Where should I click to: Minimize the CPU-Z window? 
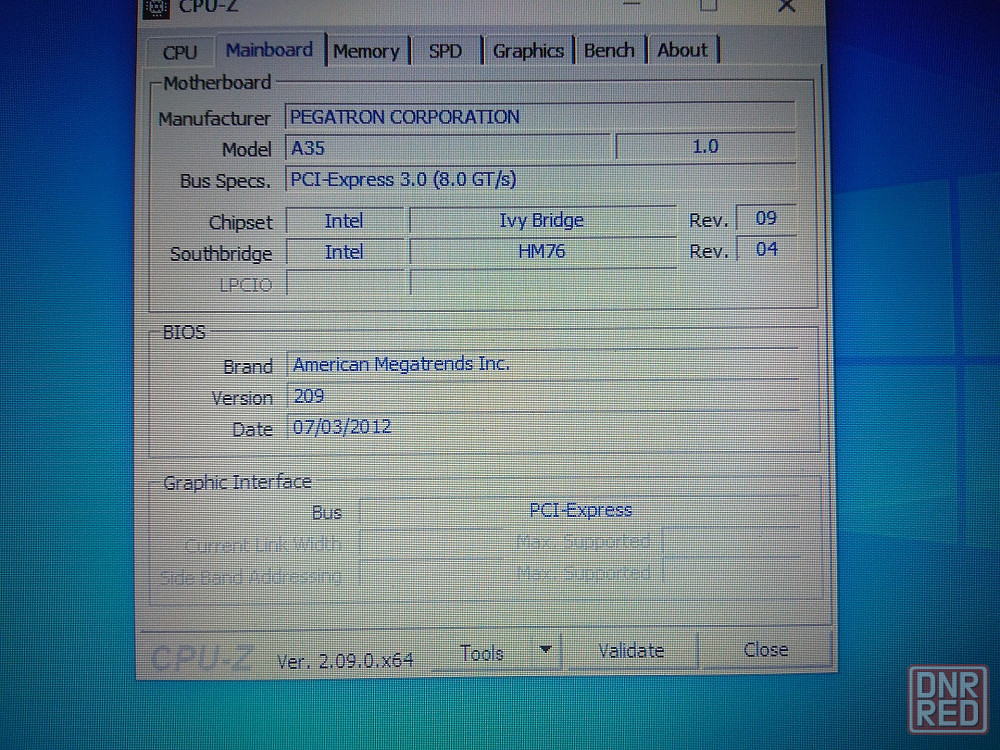coord(631,5)
